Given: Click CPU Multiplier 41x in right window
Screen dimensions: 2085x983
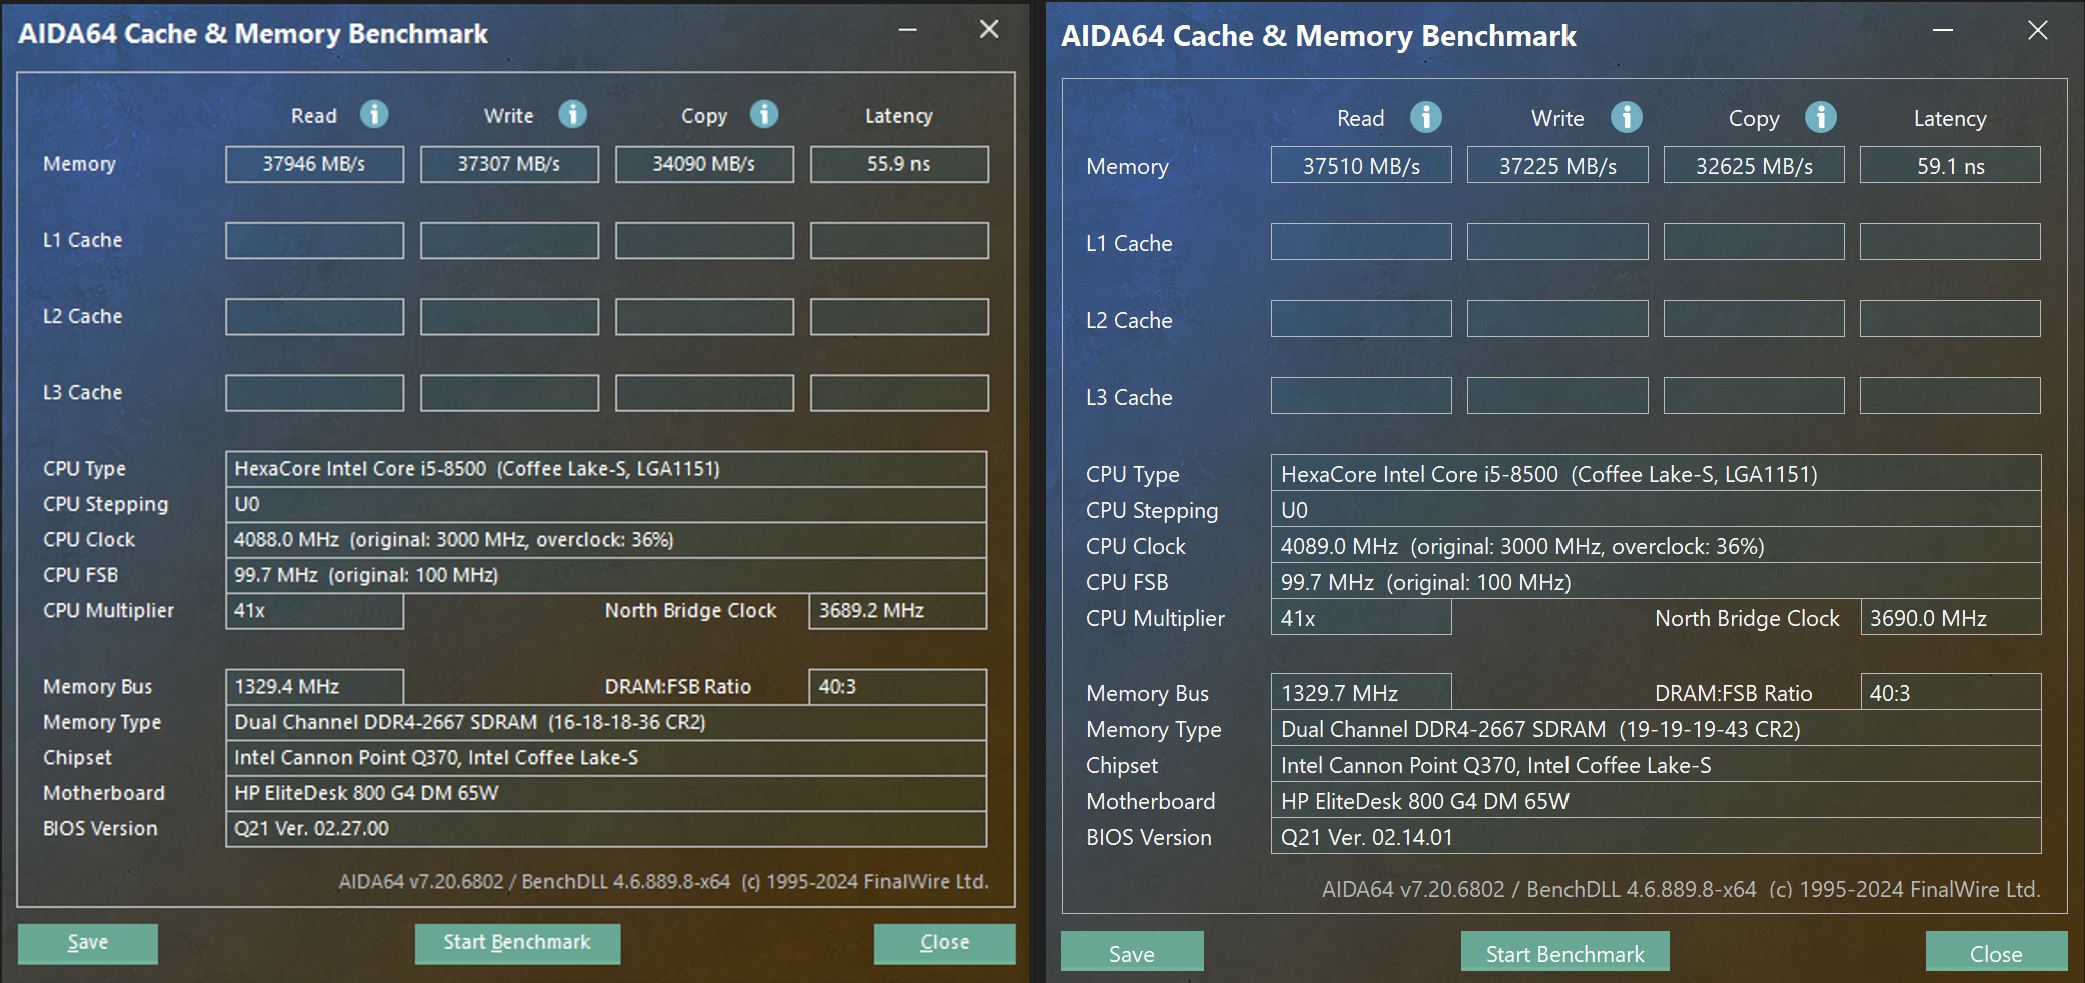Looking at the screenshot, I should coord(1361,618).
